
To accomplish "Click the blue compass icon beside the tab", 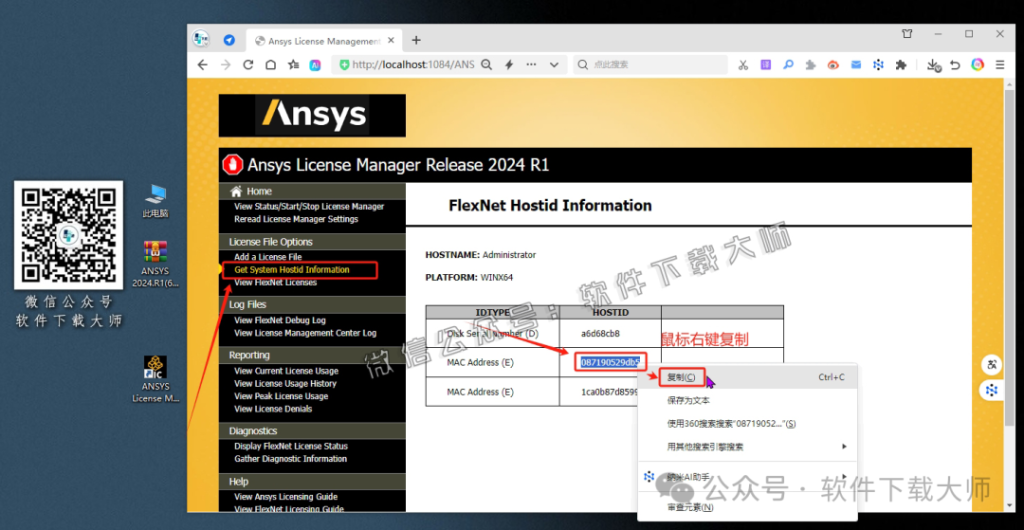I will coord(229,40).
